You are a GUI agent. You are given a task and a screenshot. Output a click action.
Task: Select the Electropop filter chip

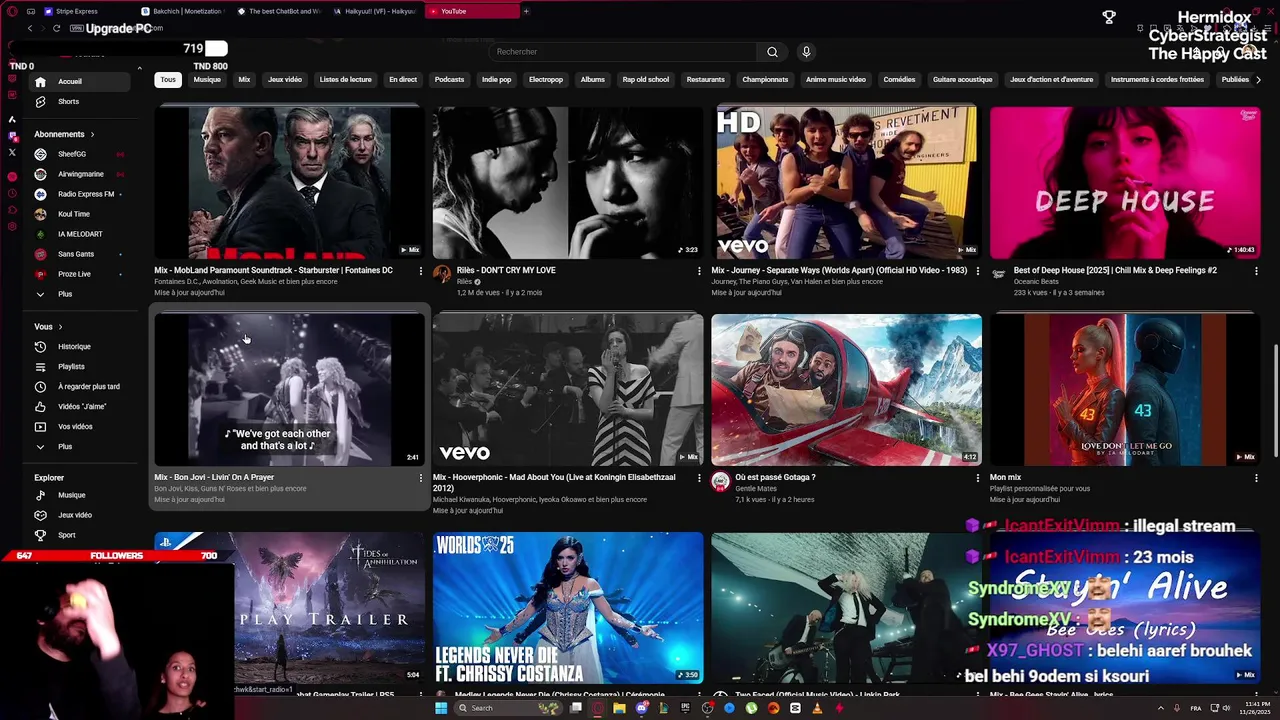click(546, 79)
